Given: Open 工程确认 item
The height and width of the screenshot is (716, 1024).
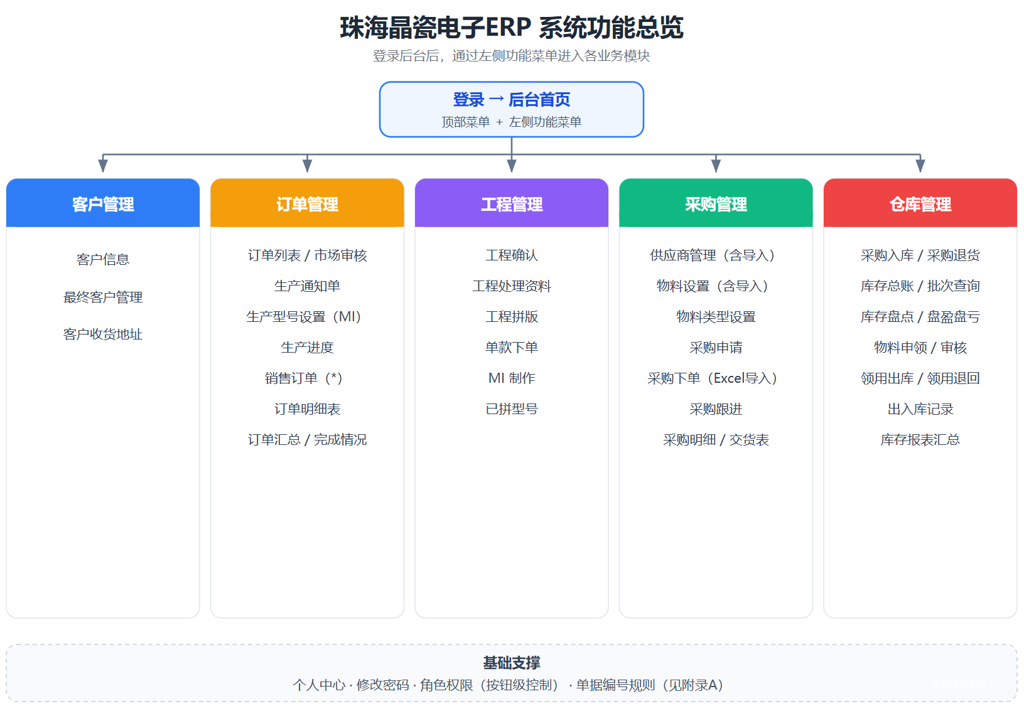Looking at the screenshot, I should 511,255.
